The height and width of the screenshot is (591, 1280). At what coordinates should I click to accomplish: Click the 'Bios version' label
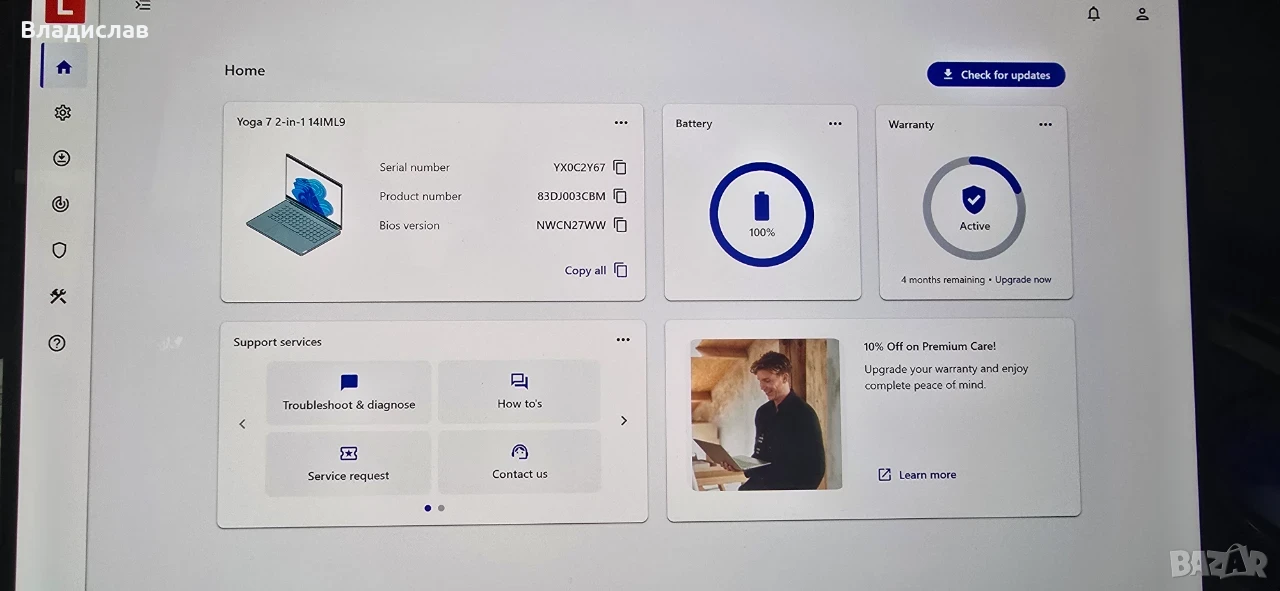[x=409, y=225]
